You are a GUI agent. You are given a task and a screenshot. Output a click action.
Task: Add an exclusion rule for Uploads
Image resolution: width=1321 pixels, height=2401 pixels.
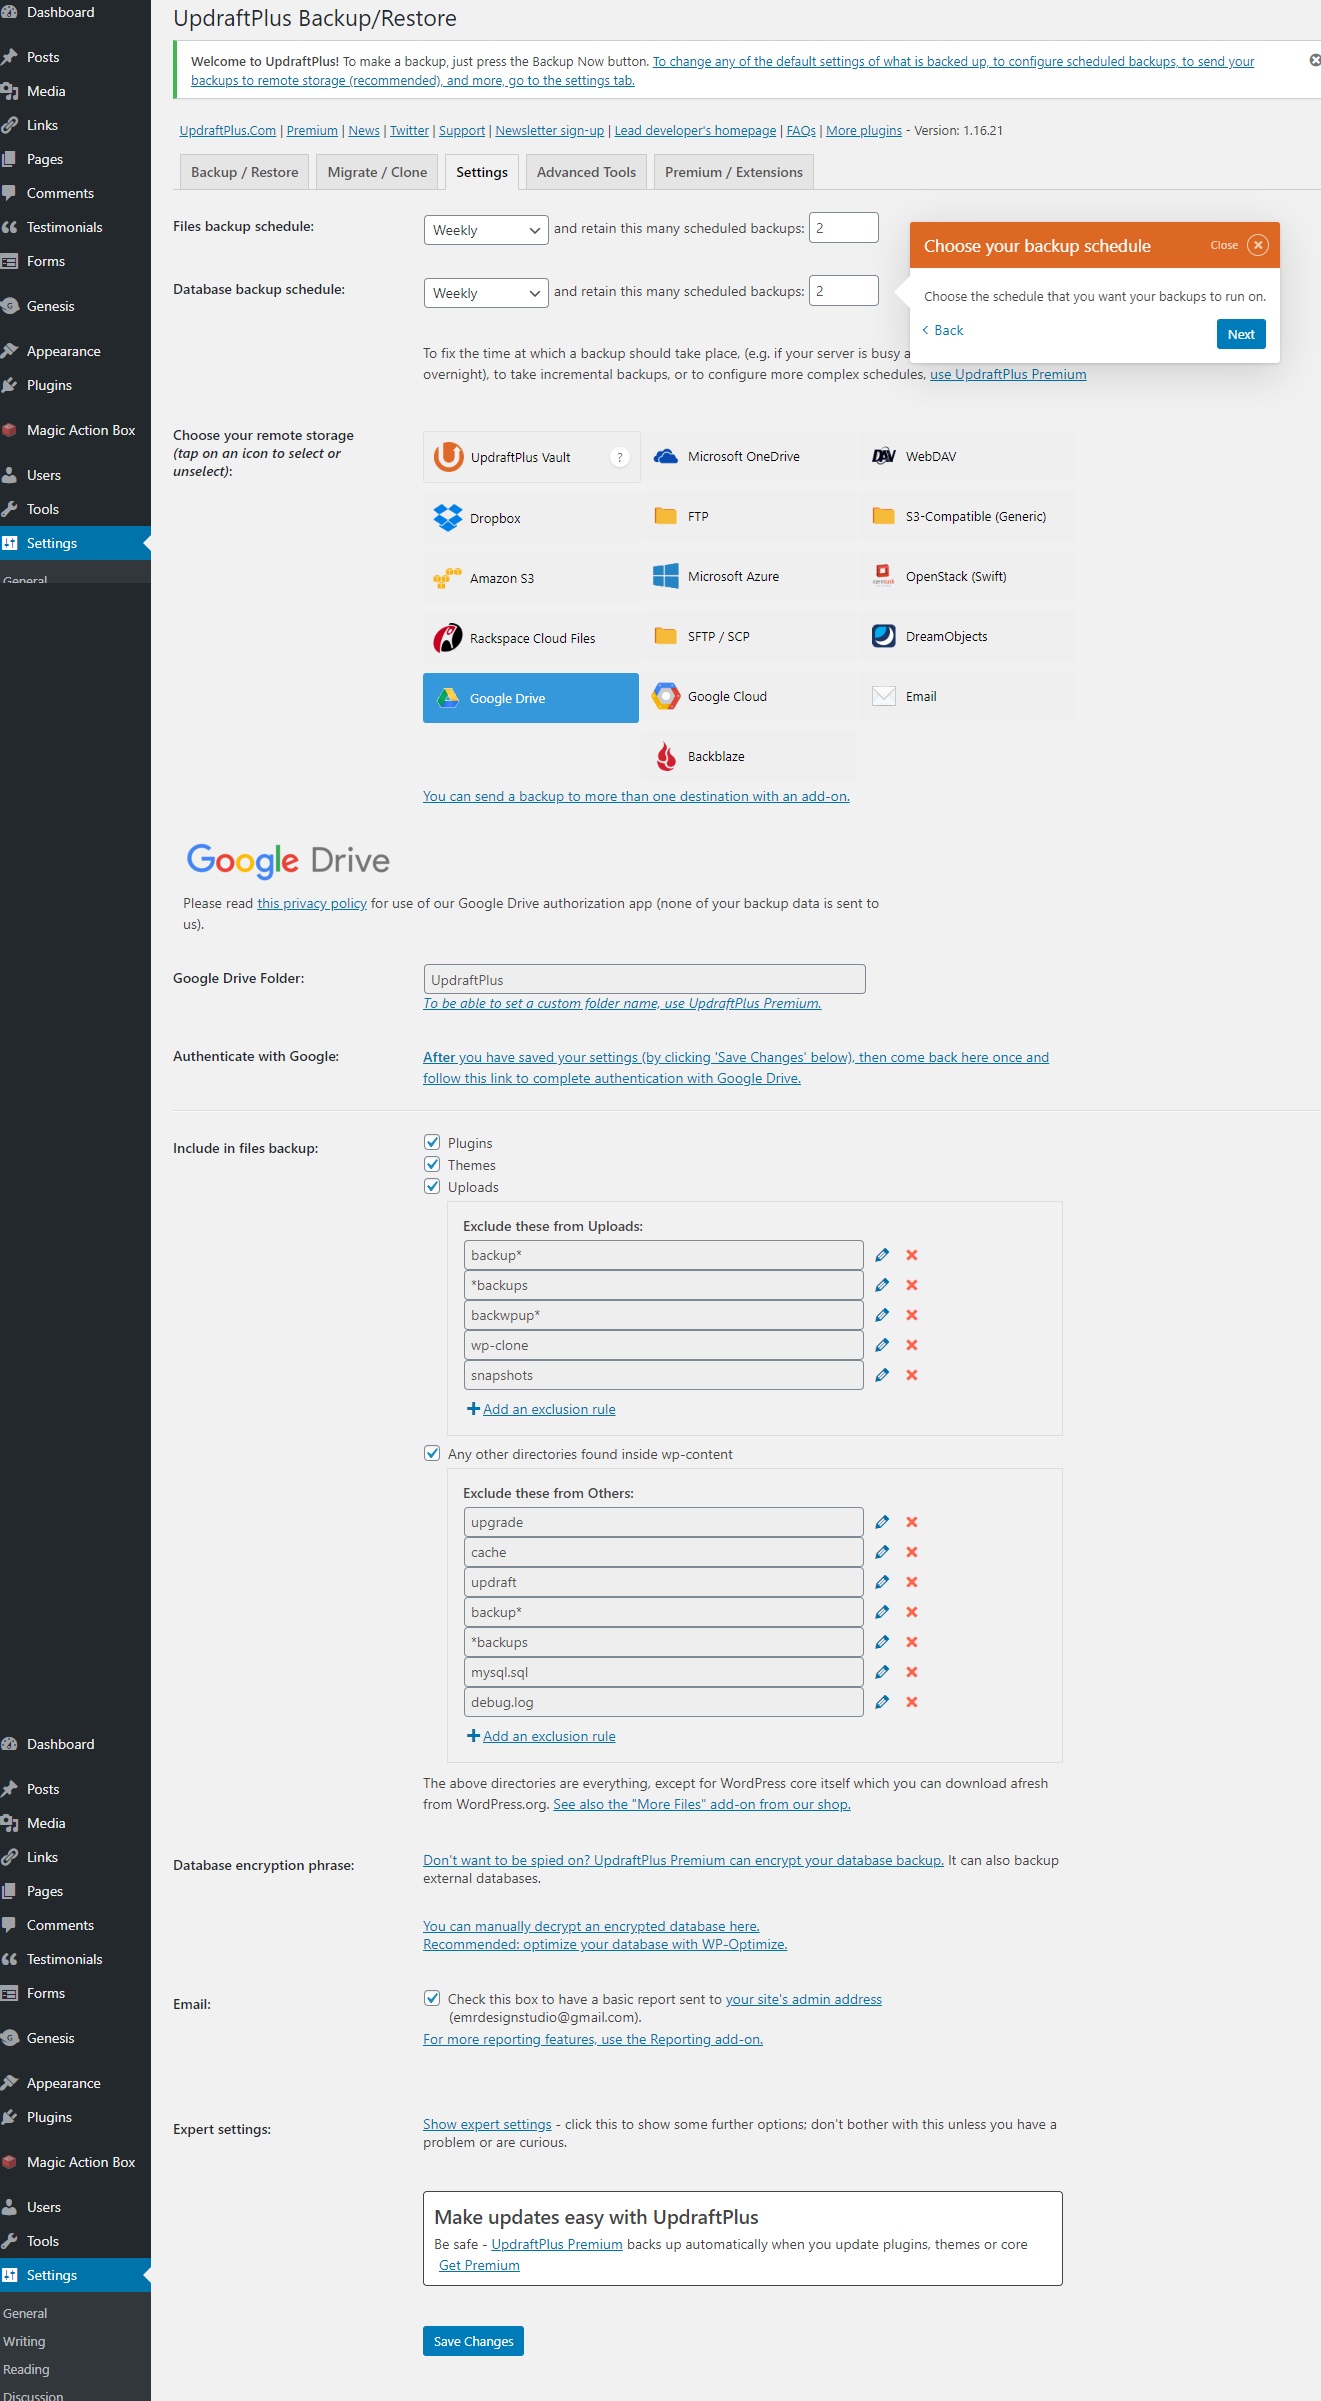(541, 1409)
